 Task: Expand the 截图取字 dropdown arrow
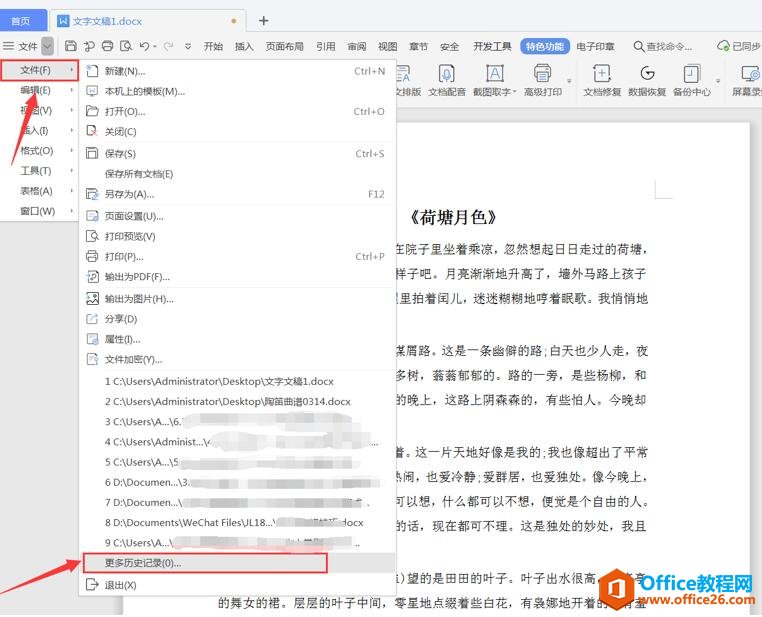515,92
